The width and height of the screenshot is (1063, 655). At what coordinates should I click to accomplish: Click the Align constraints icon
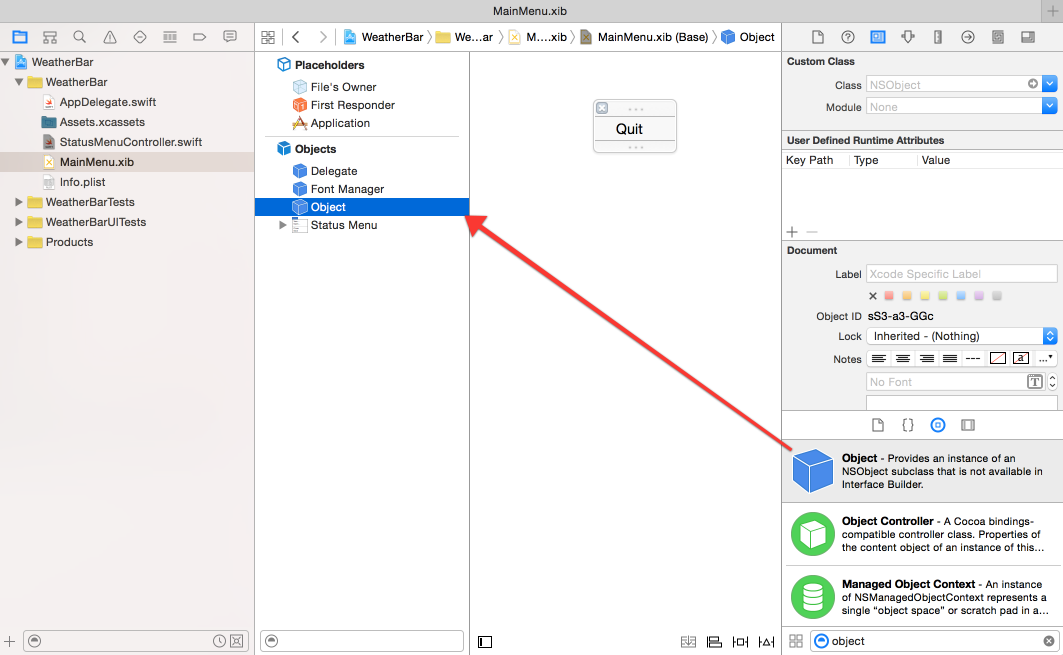click(x=714, y=641)
